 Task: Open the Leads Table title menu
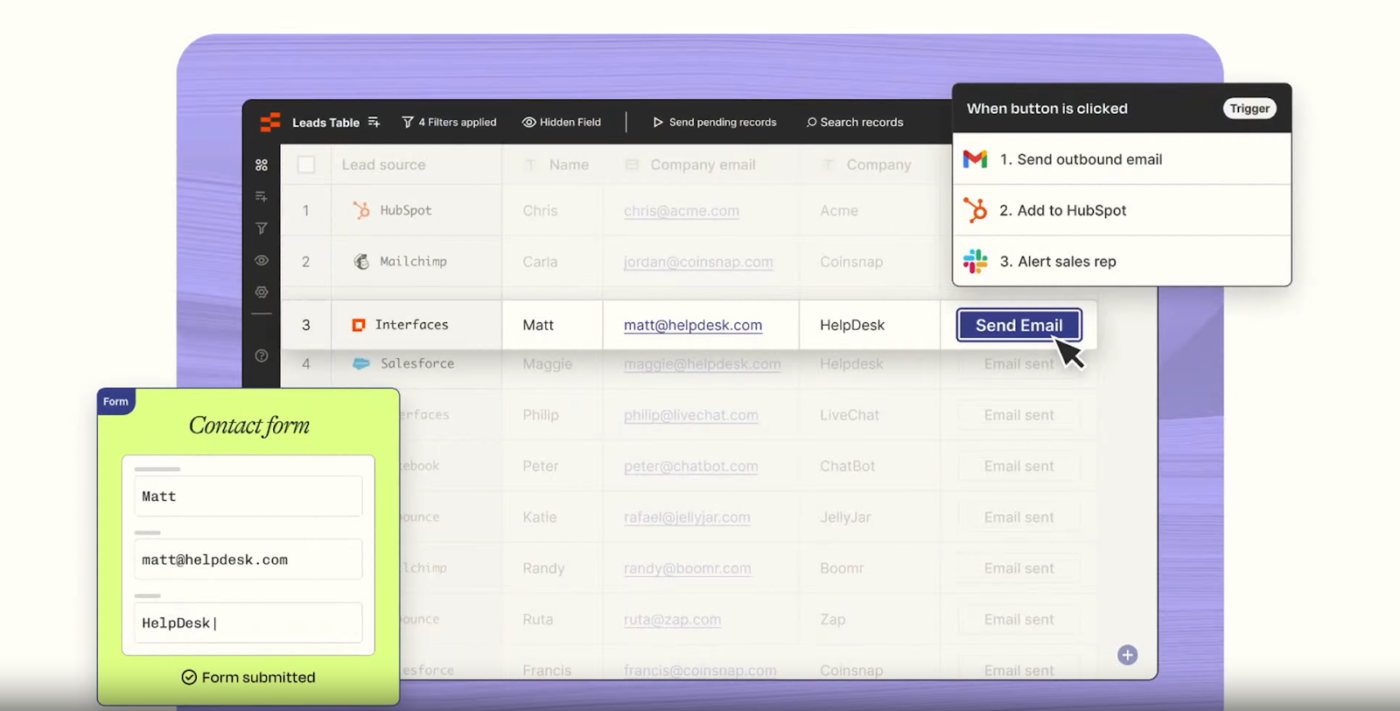click(326, 122)
